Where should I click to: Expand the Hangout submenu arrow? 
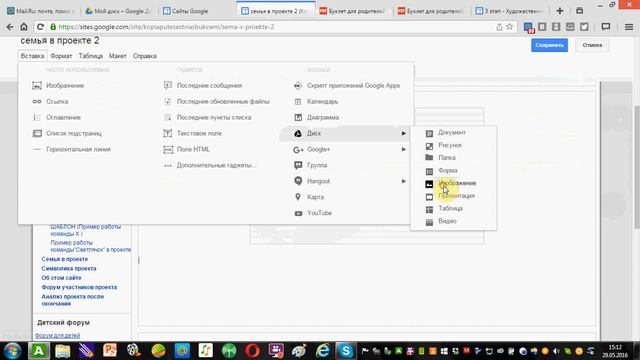coord(403,181)
